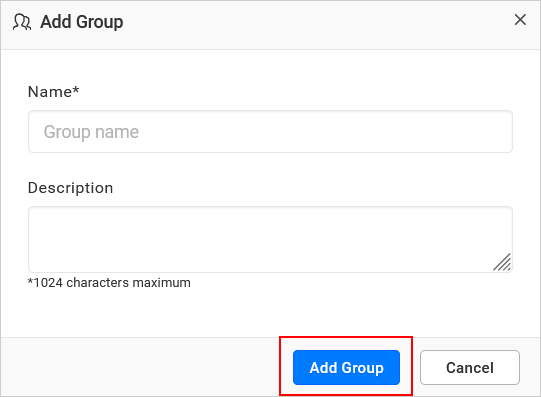
Task: Select the '*1024 characters maximum' hint text
Action: pyautogui.click(x=109, y=282)
